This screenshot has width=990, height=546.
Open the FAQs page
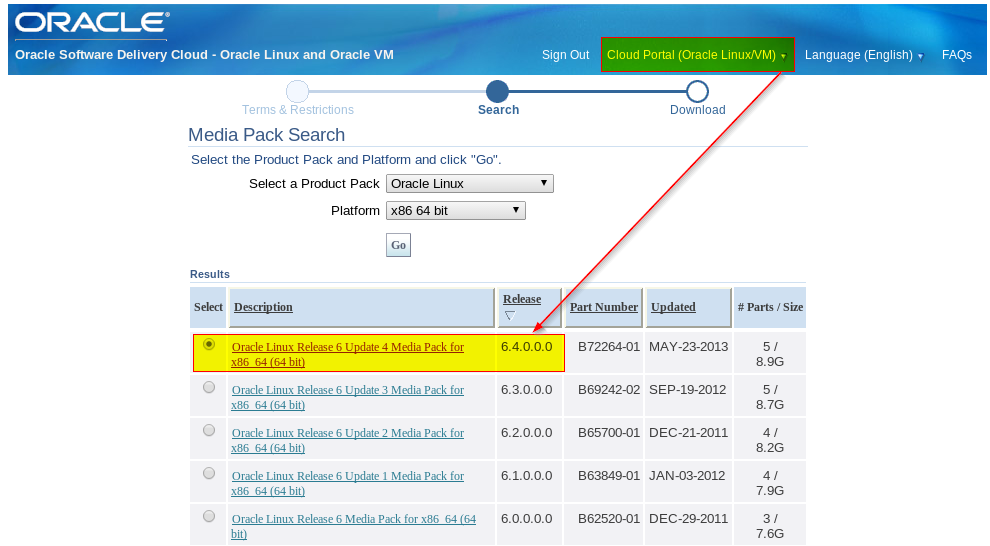click(x=957, y=55)
